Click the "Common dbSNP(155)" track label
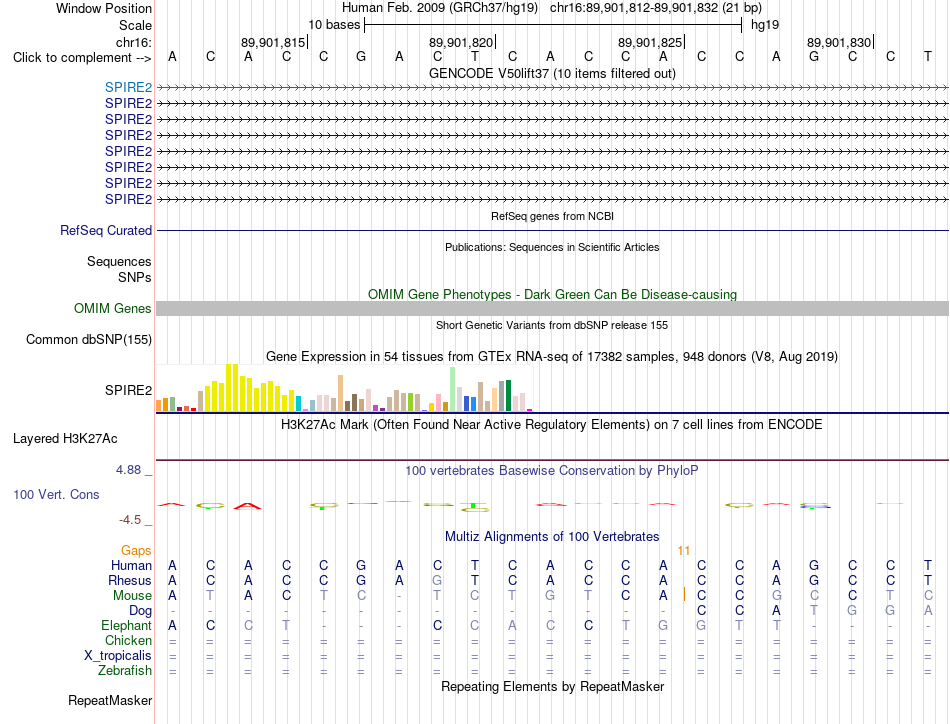 click(89, 339)
